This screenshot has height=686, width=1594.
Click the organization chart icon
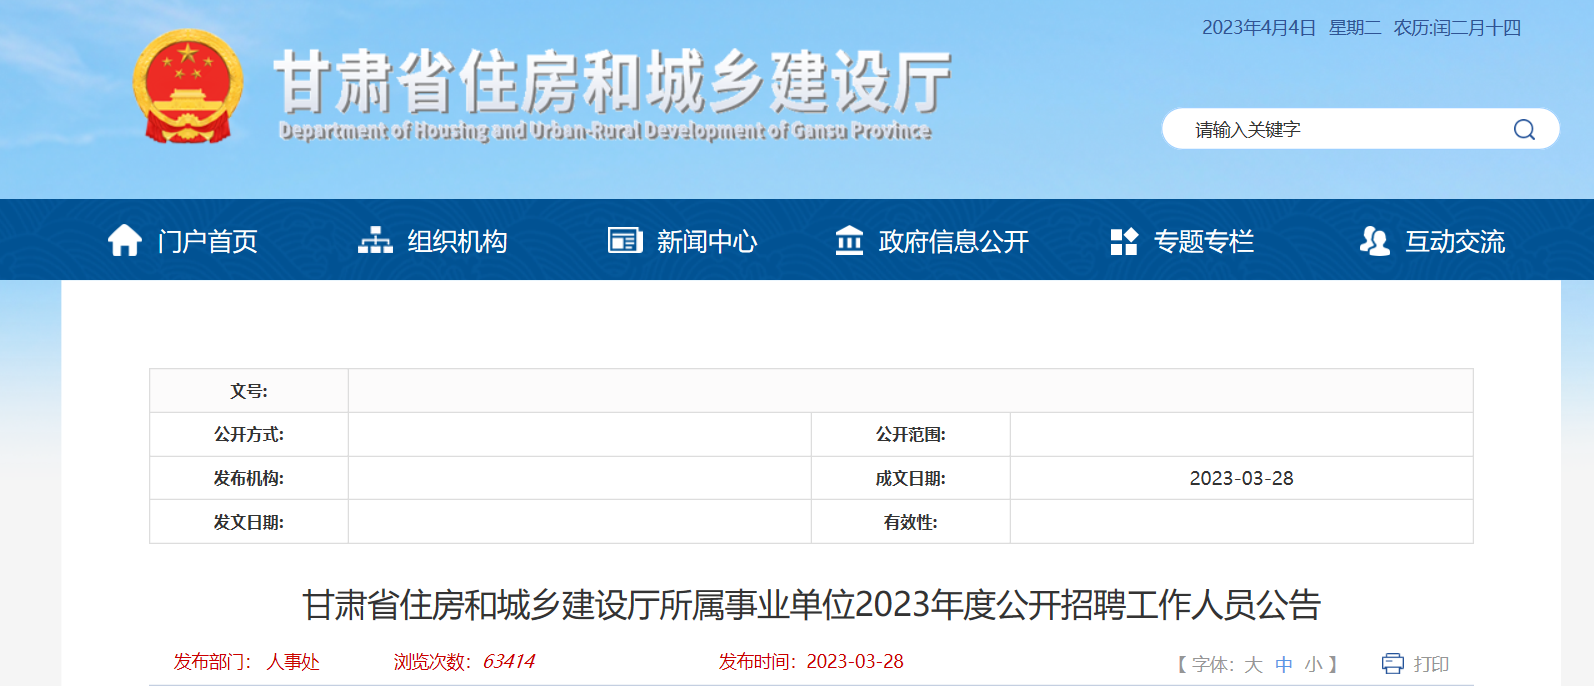pos(375,241)
